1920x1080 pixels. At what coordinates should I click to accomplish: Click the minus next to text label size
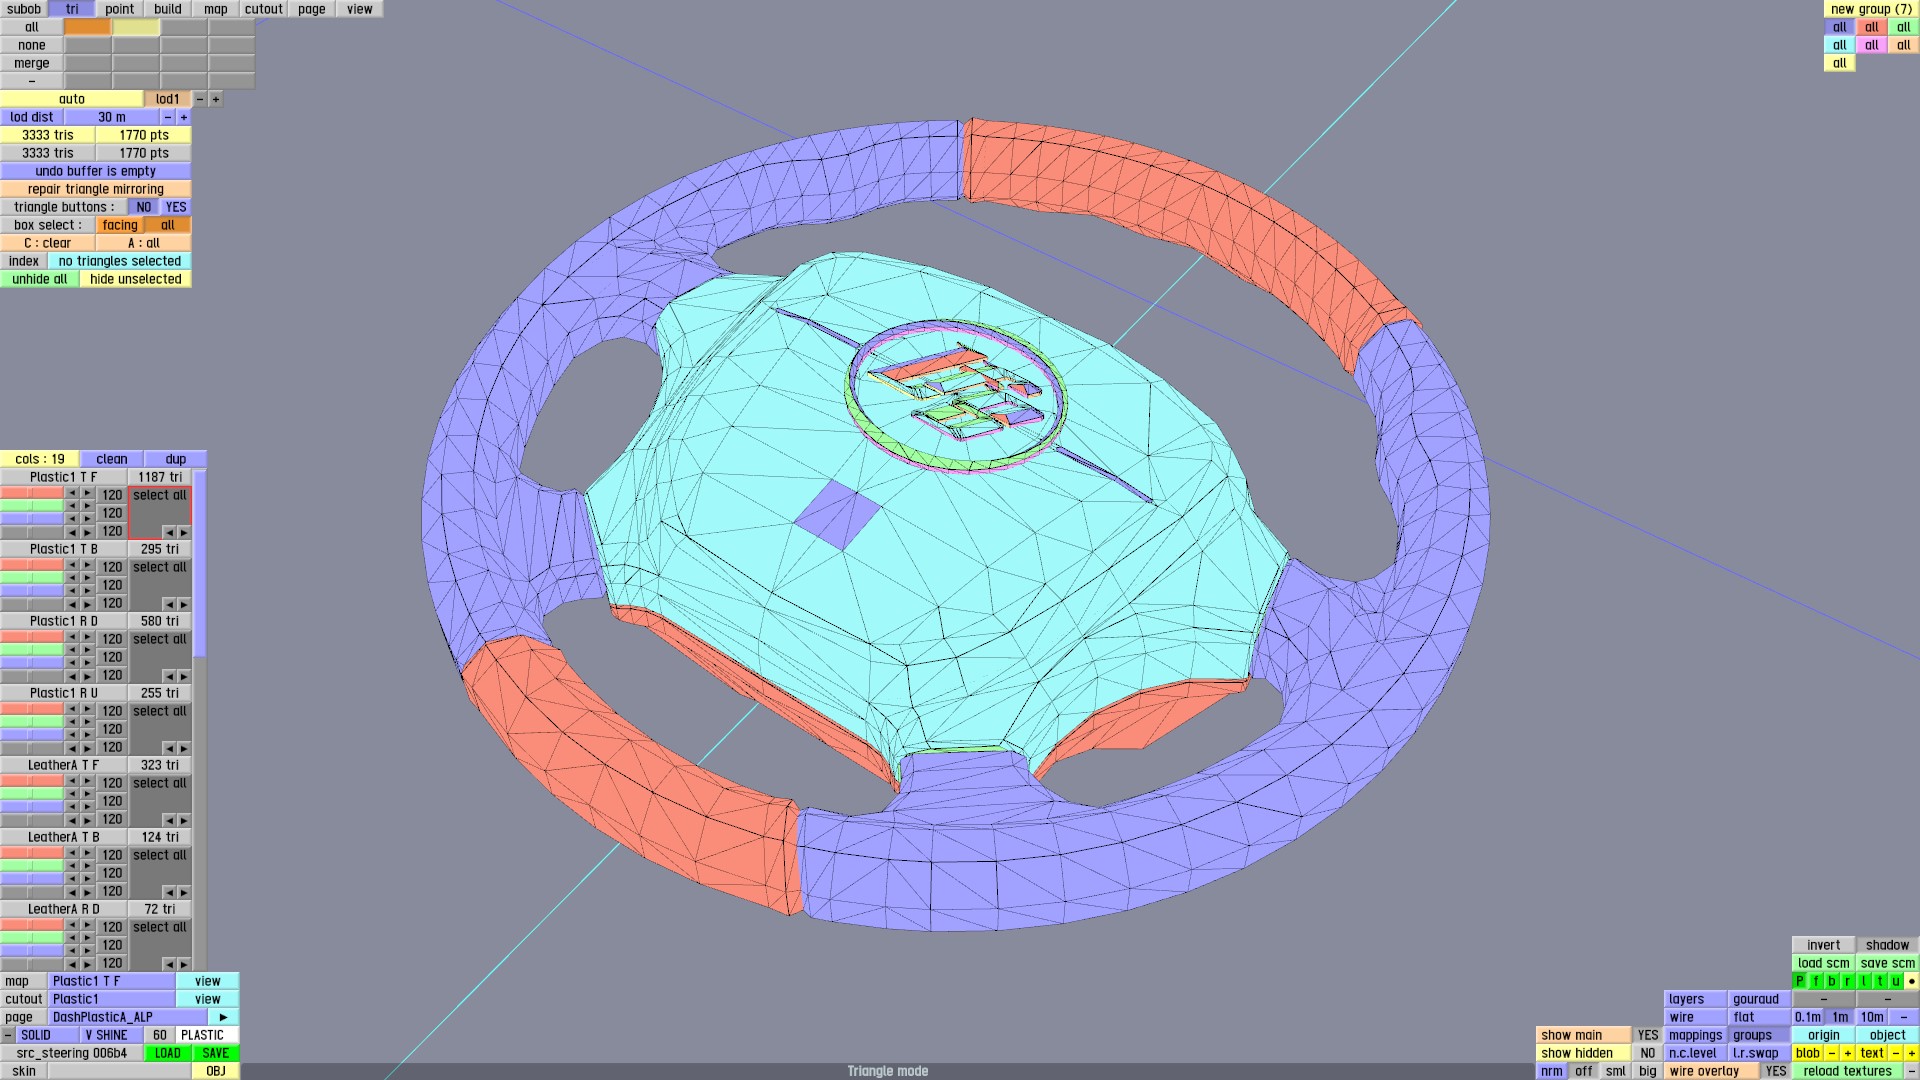point(1895,1053)
